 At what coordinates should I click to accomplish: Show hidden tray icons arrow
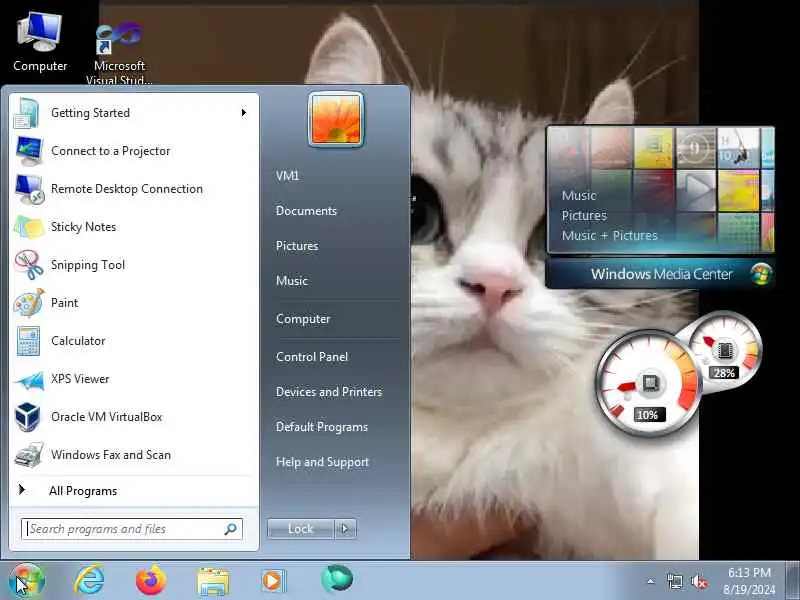tap(651, 581)
